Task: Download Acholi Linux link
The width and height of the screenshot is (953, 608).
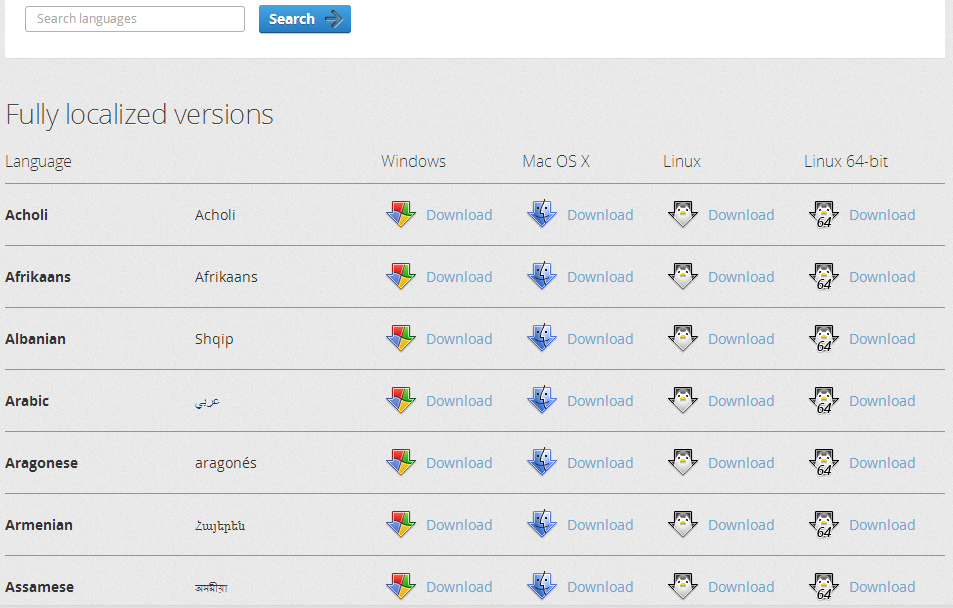Action: pos(741,215)
